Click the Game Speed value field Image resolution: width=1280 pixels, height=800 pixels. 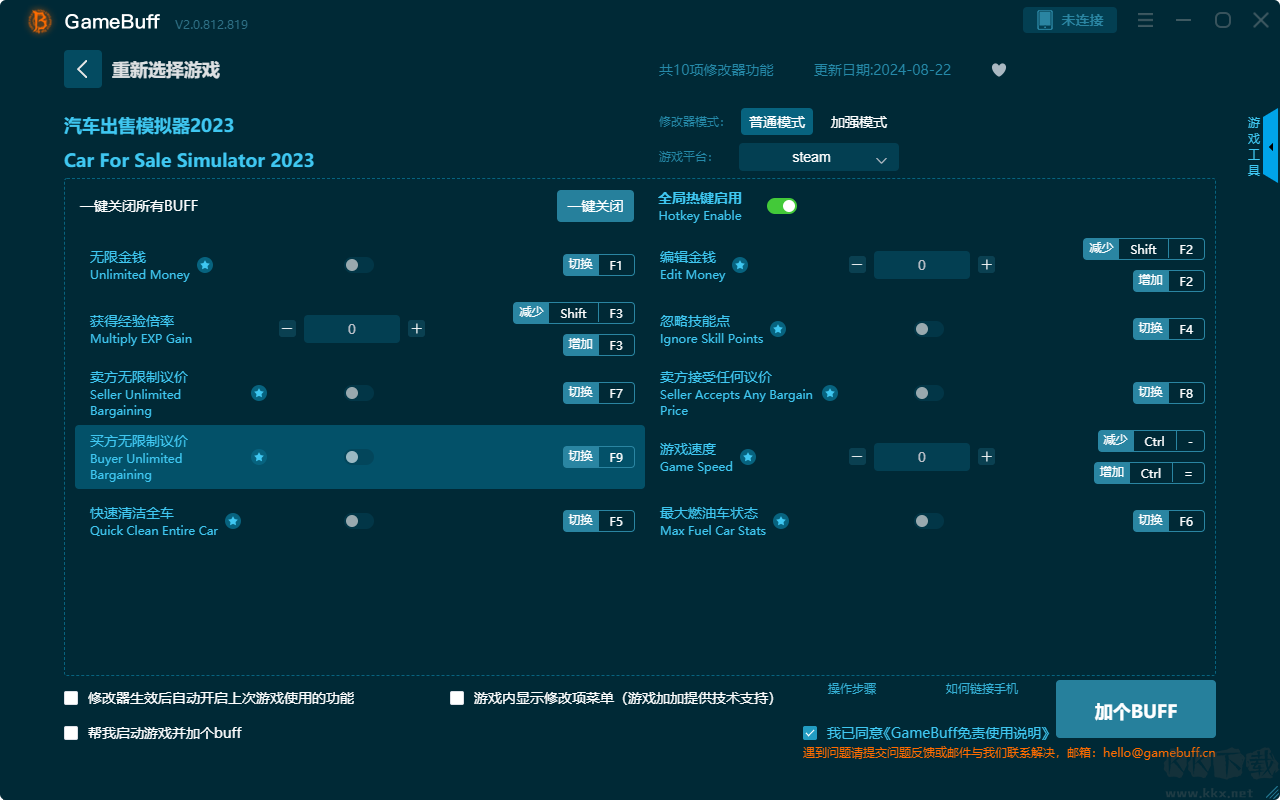click(x=922, y=457)
